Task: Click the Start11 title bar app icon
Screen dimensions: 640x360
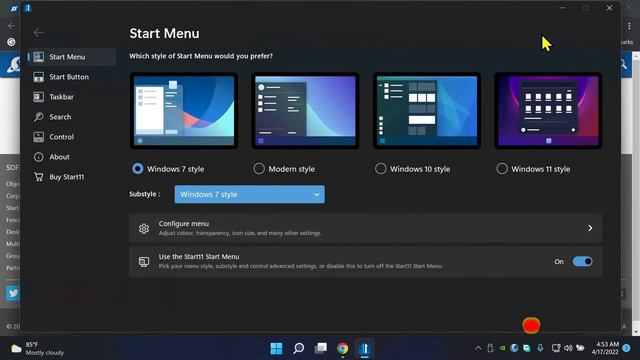Action: [x=28, y=8]
